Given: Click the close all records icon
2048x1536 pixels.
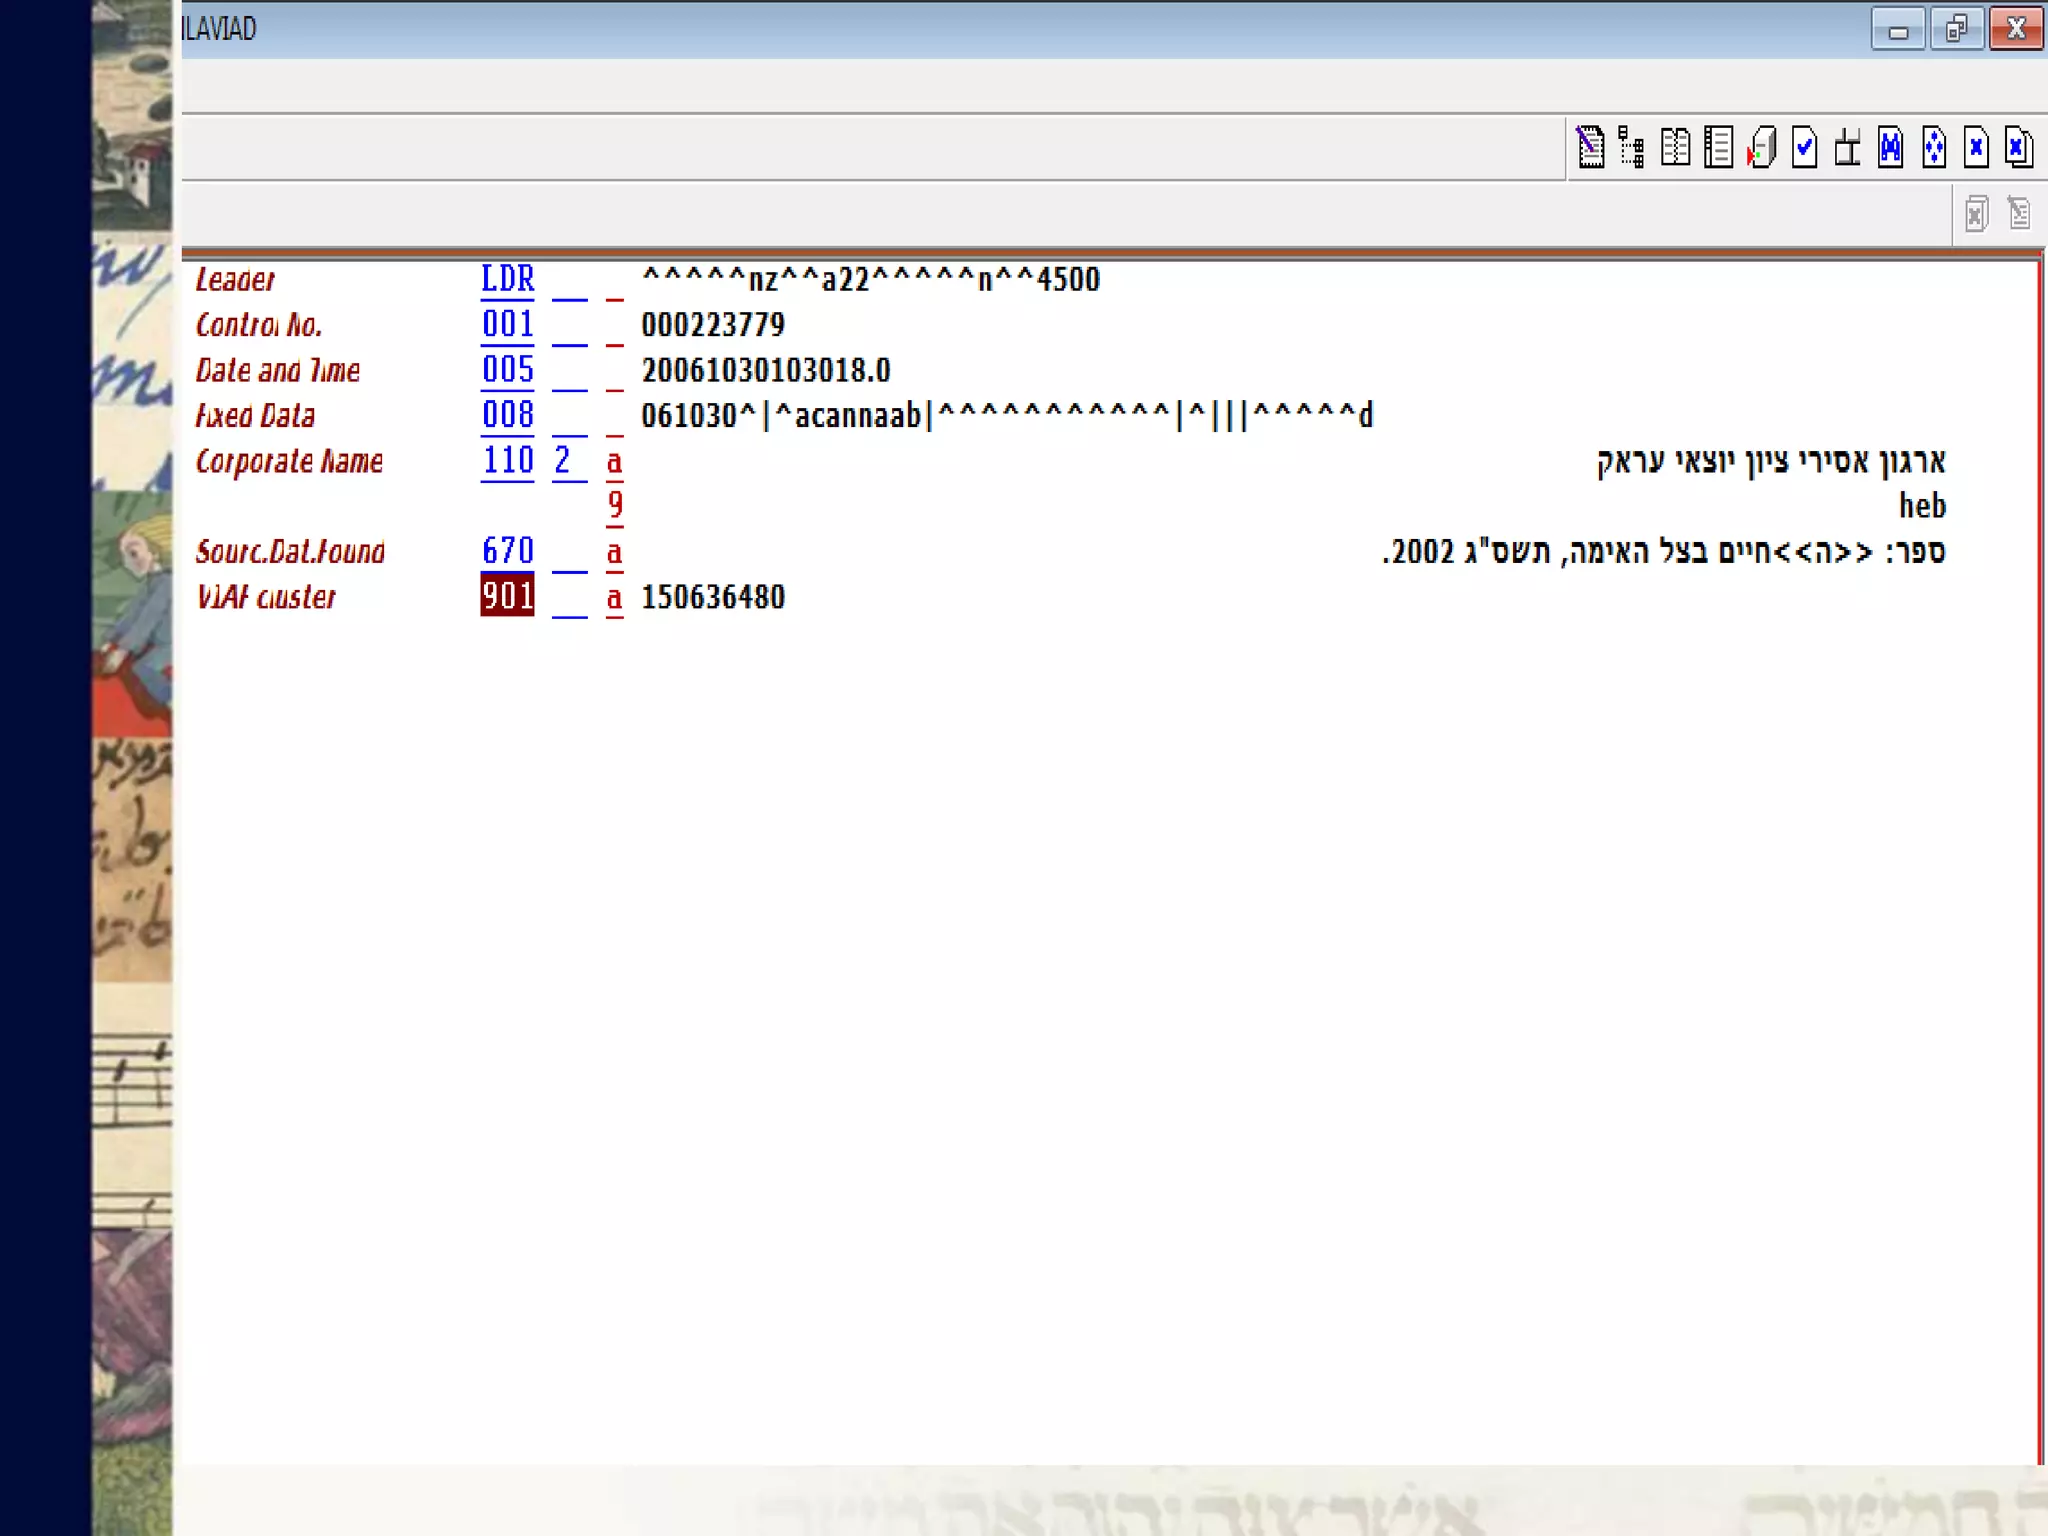Looking at the screenshot, I should point(2019,147).
